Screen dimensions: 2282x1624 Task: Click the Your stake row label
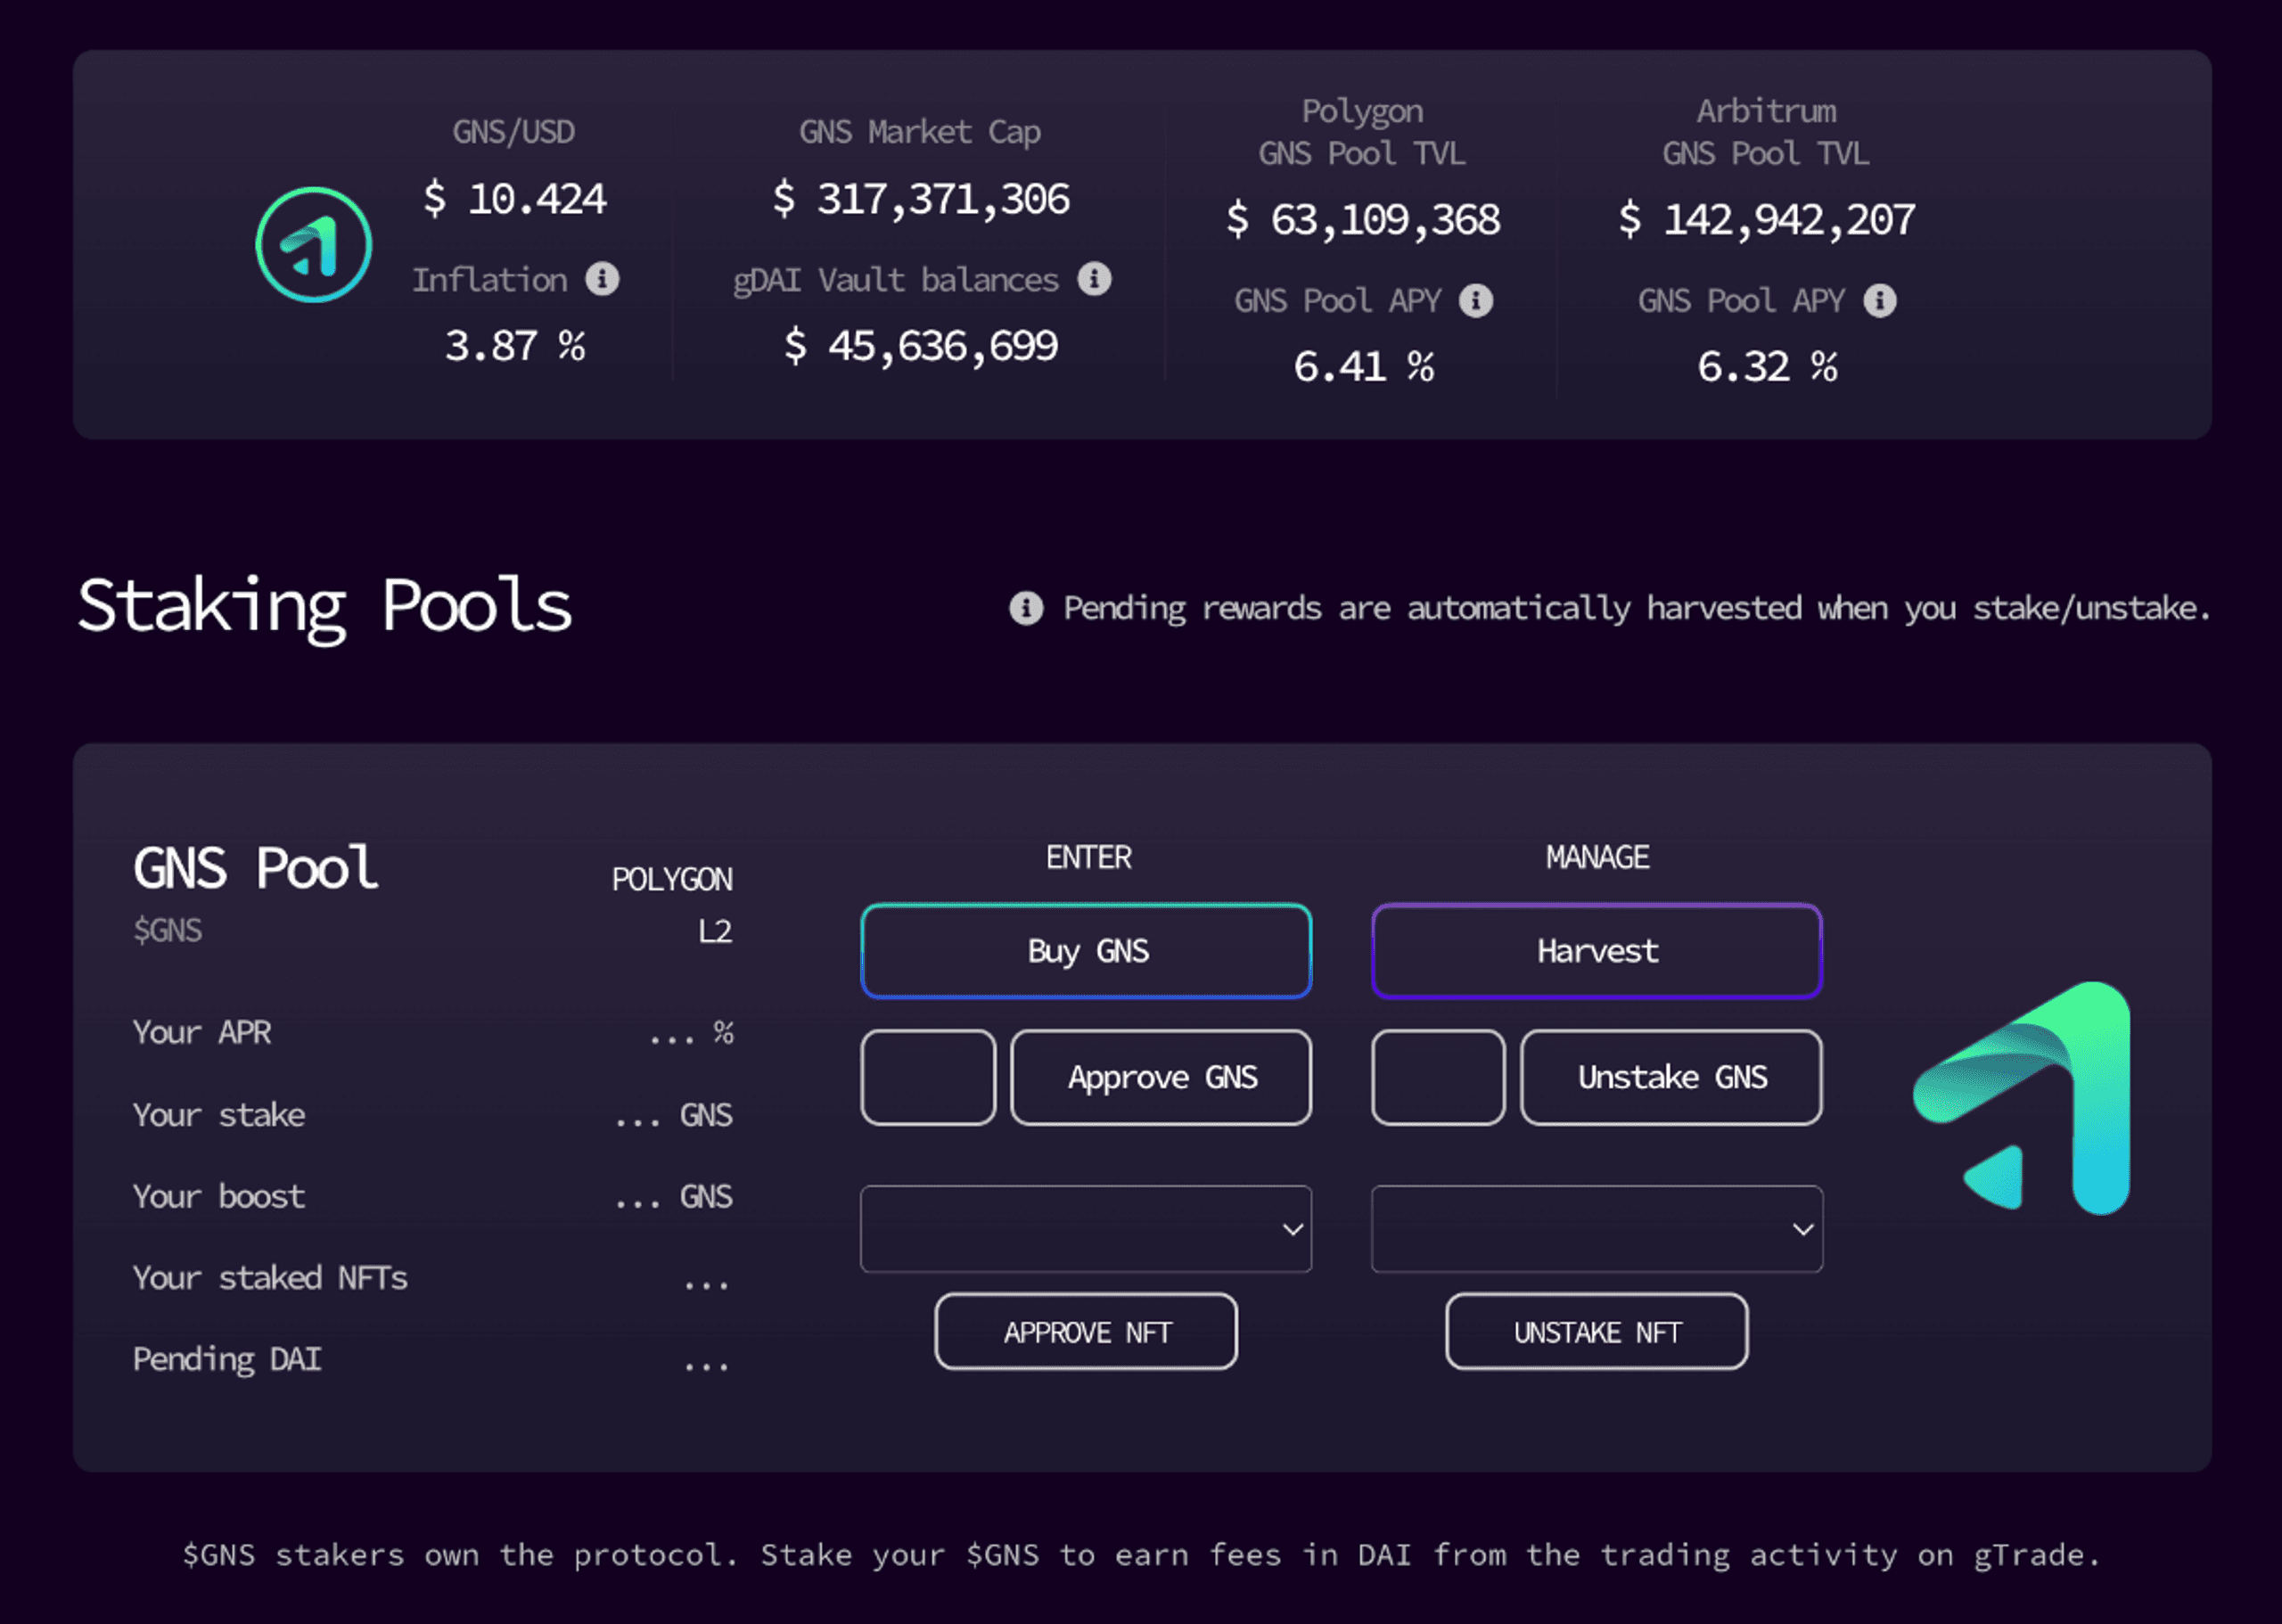(x=219, y=1115)
